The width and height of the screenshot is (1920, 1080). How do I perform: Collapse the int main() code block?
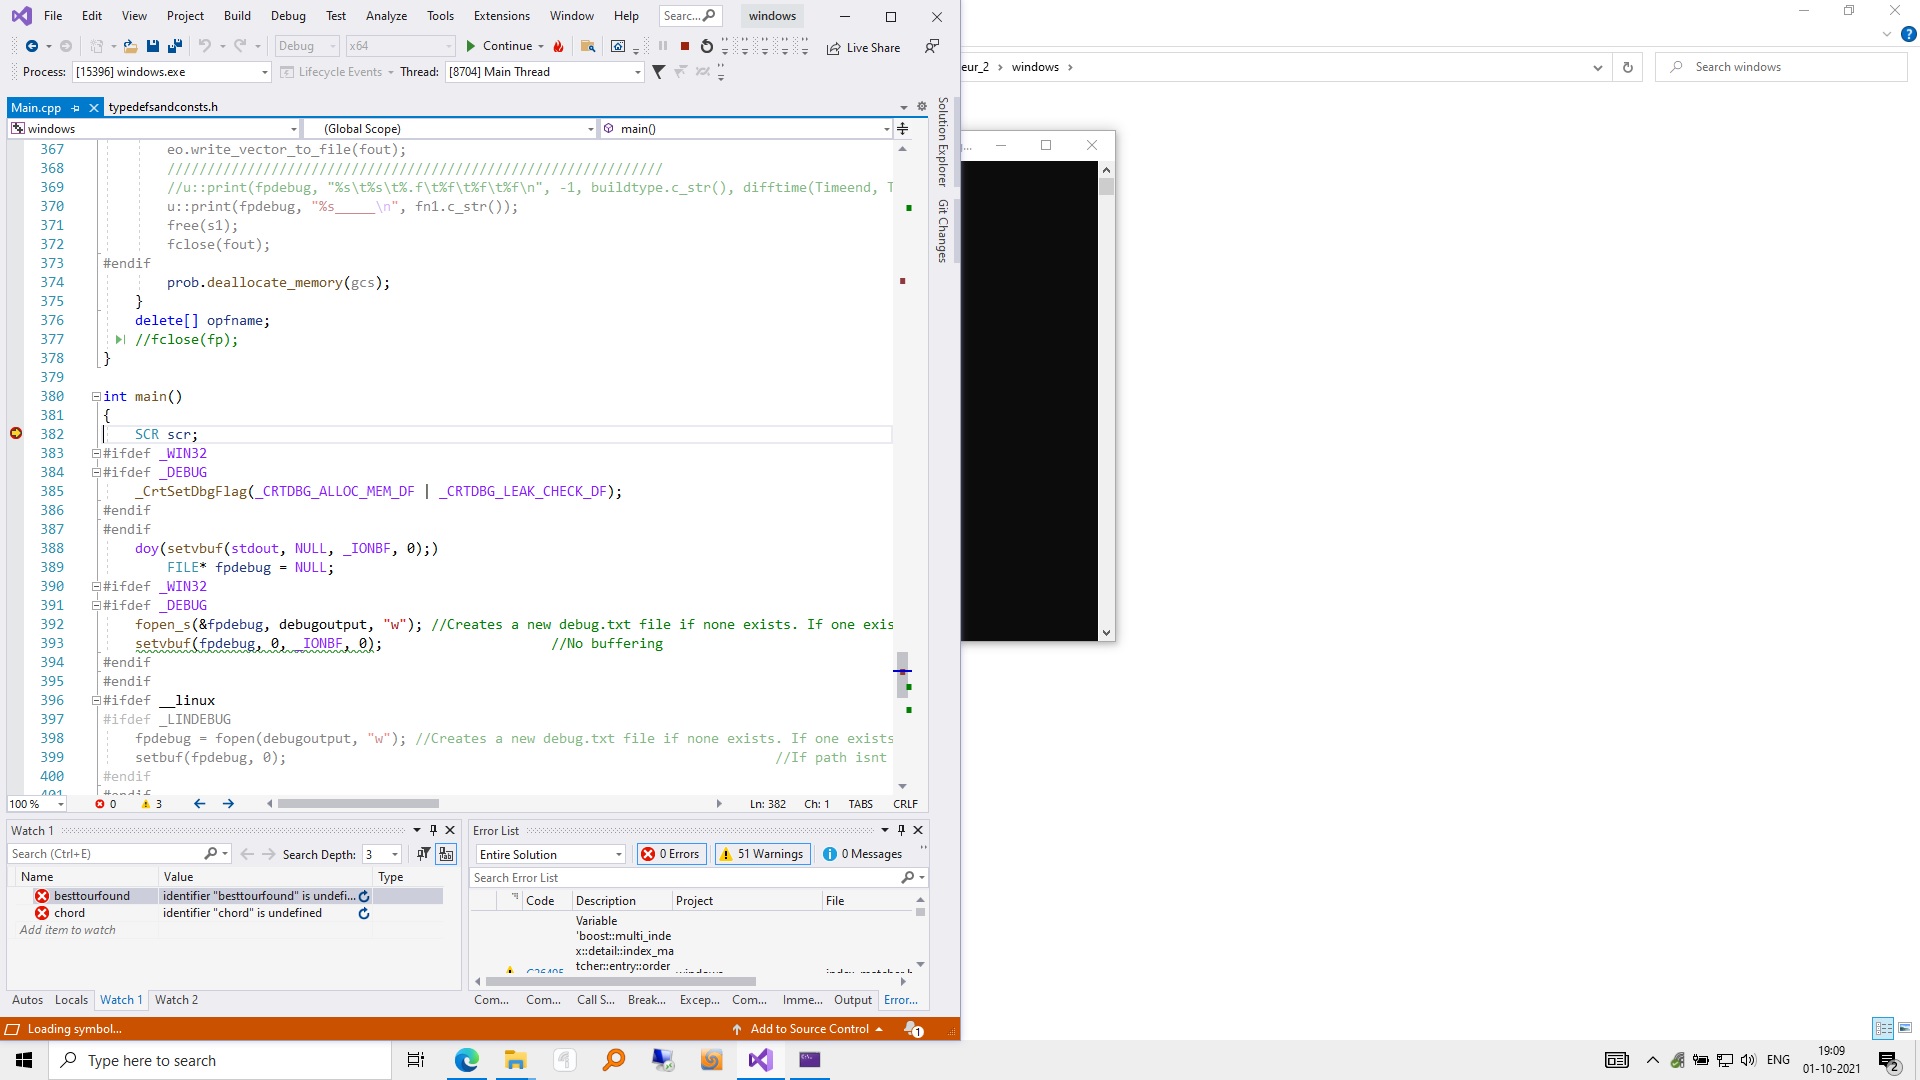[x=96, y=397]
